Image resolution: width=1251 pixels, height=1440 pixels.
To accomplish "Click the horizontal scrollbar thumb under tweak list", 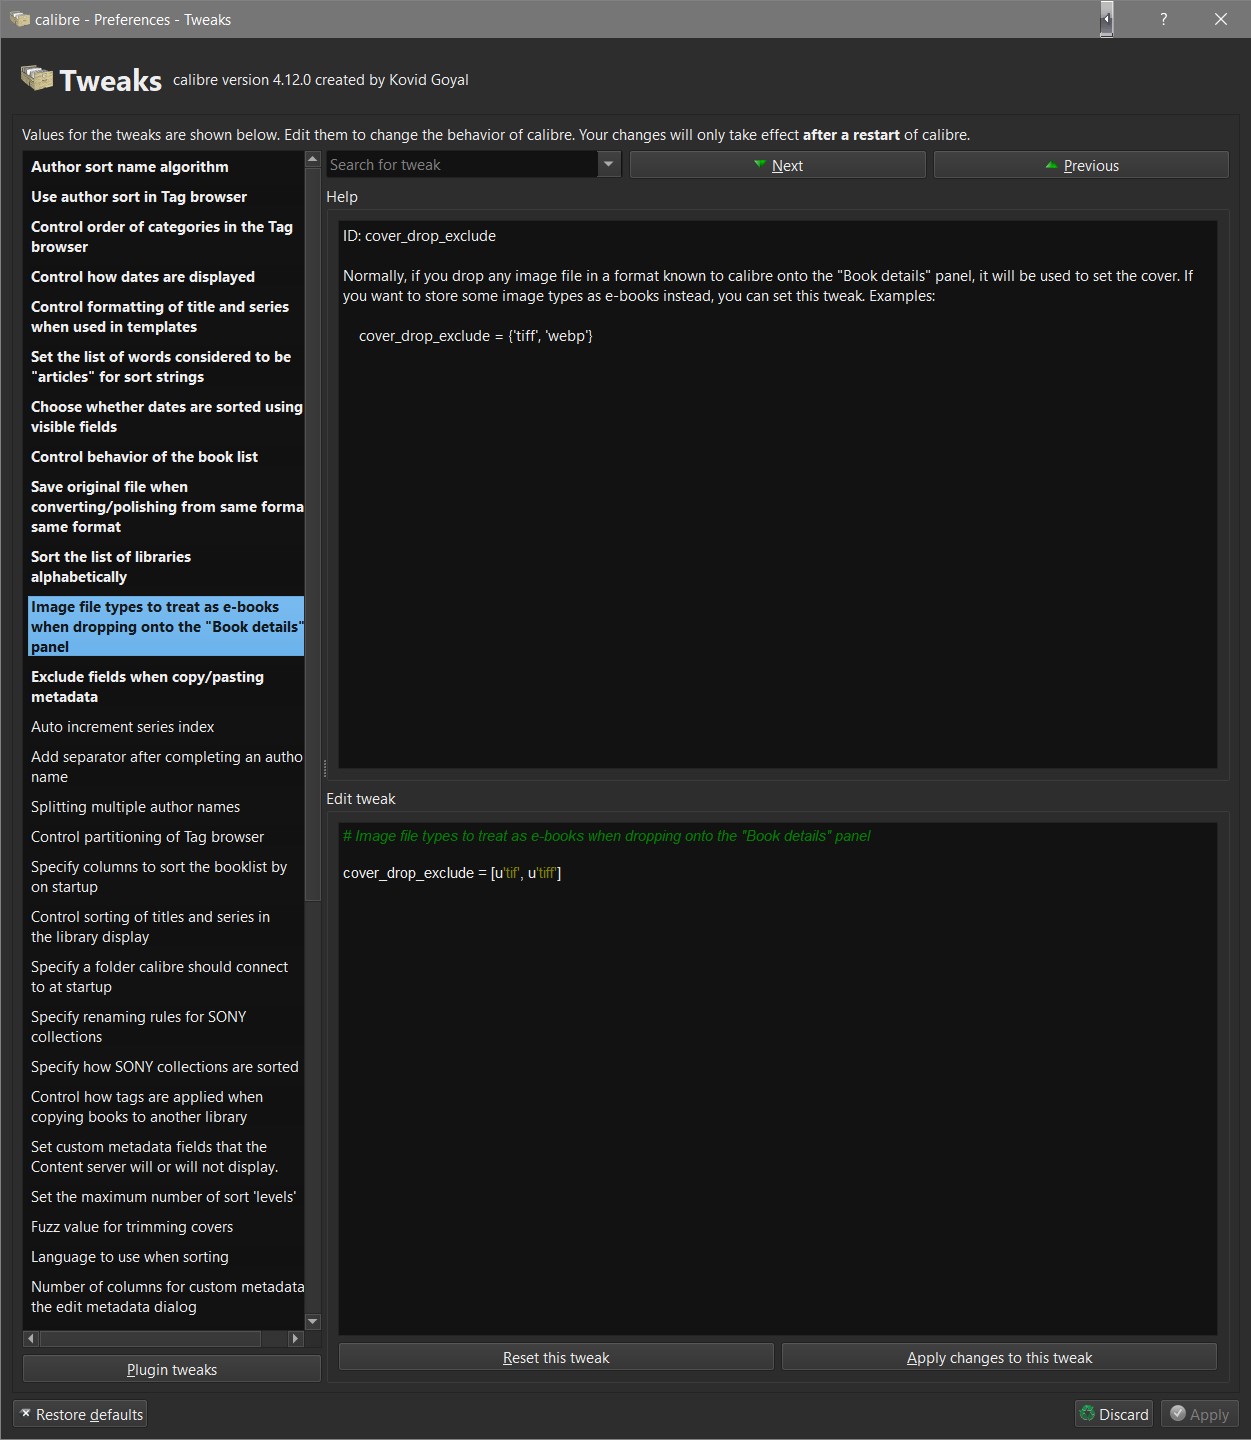I will click(x=150, y=1338).
